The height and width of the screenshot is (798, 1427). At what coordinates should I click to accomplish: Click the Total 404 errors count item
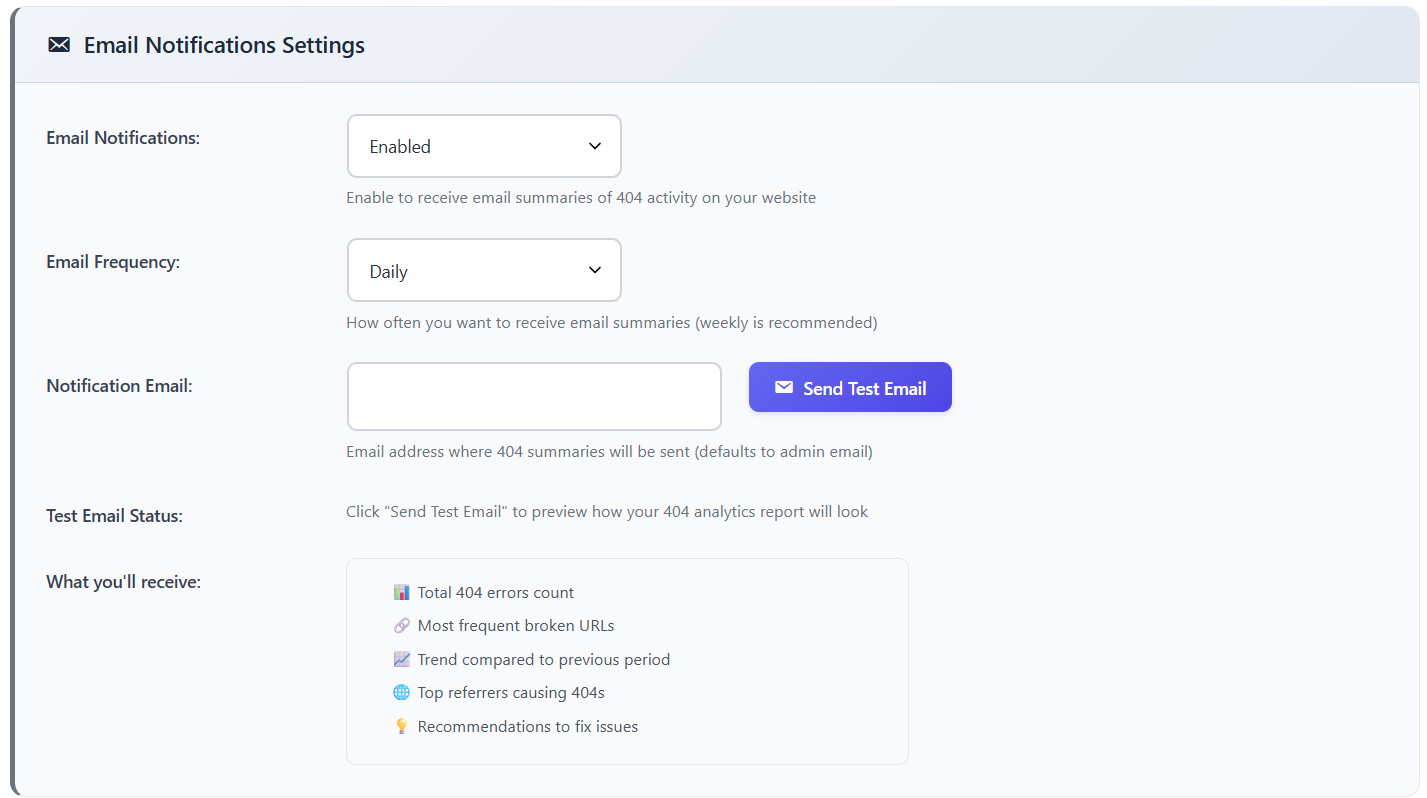point(495,593)
